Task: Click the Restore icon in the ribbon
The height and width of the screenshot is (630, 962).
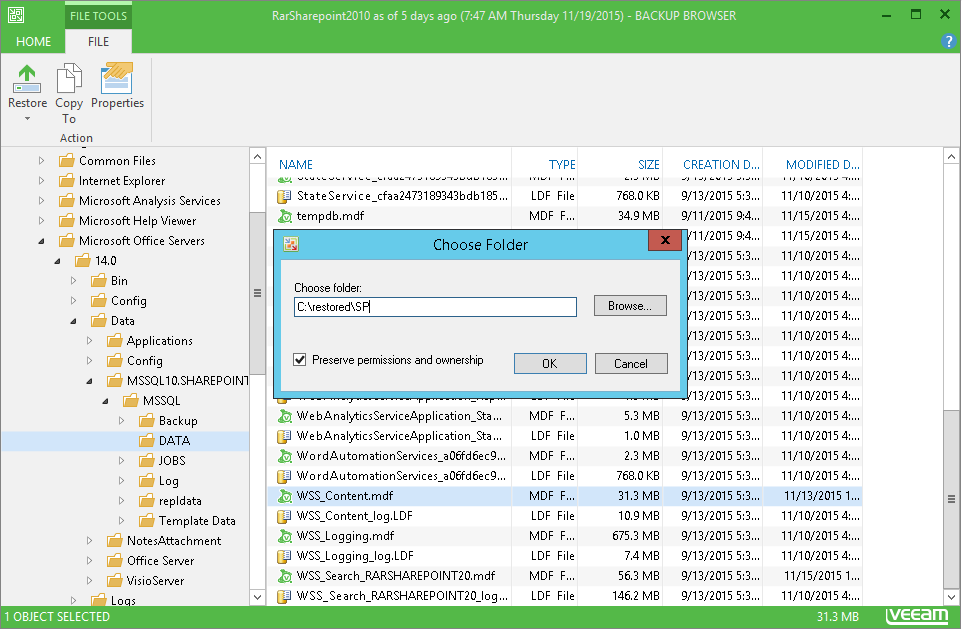Action: (27, 79)
